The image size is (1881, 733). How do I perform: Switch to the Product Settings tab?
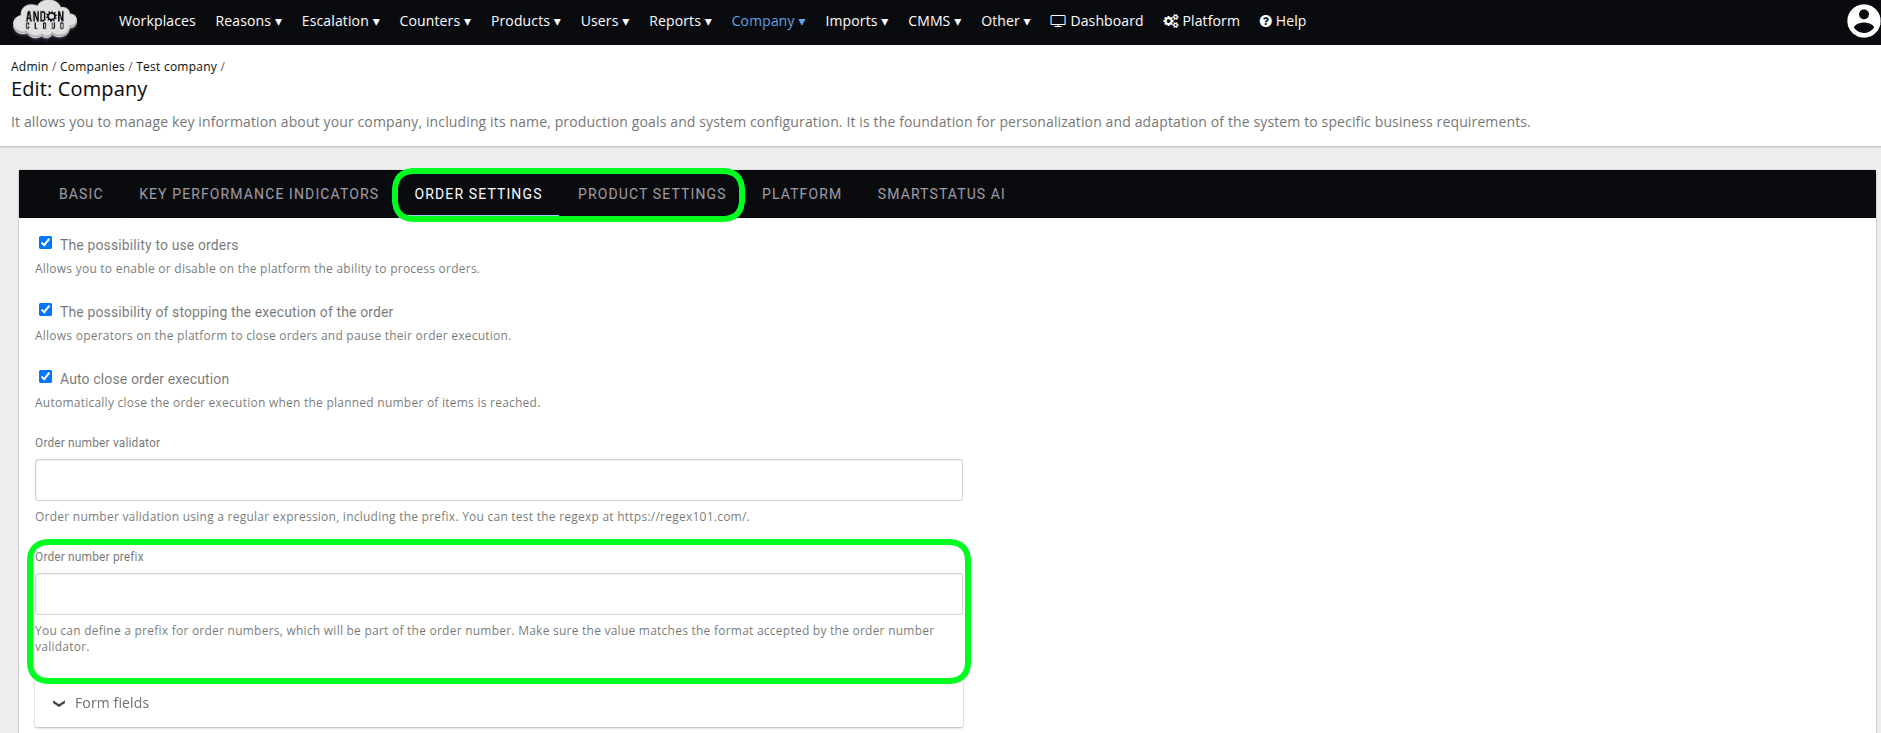[x=651, y=194]
